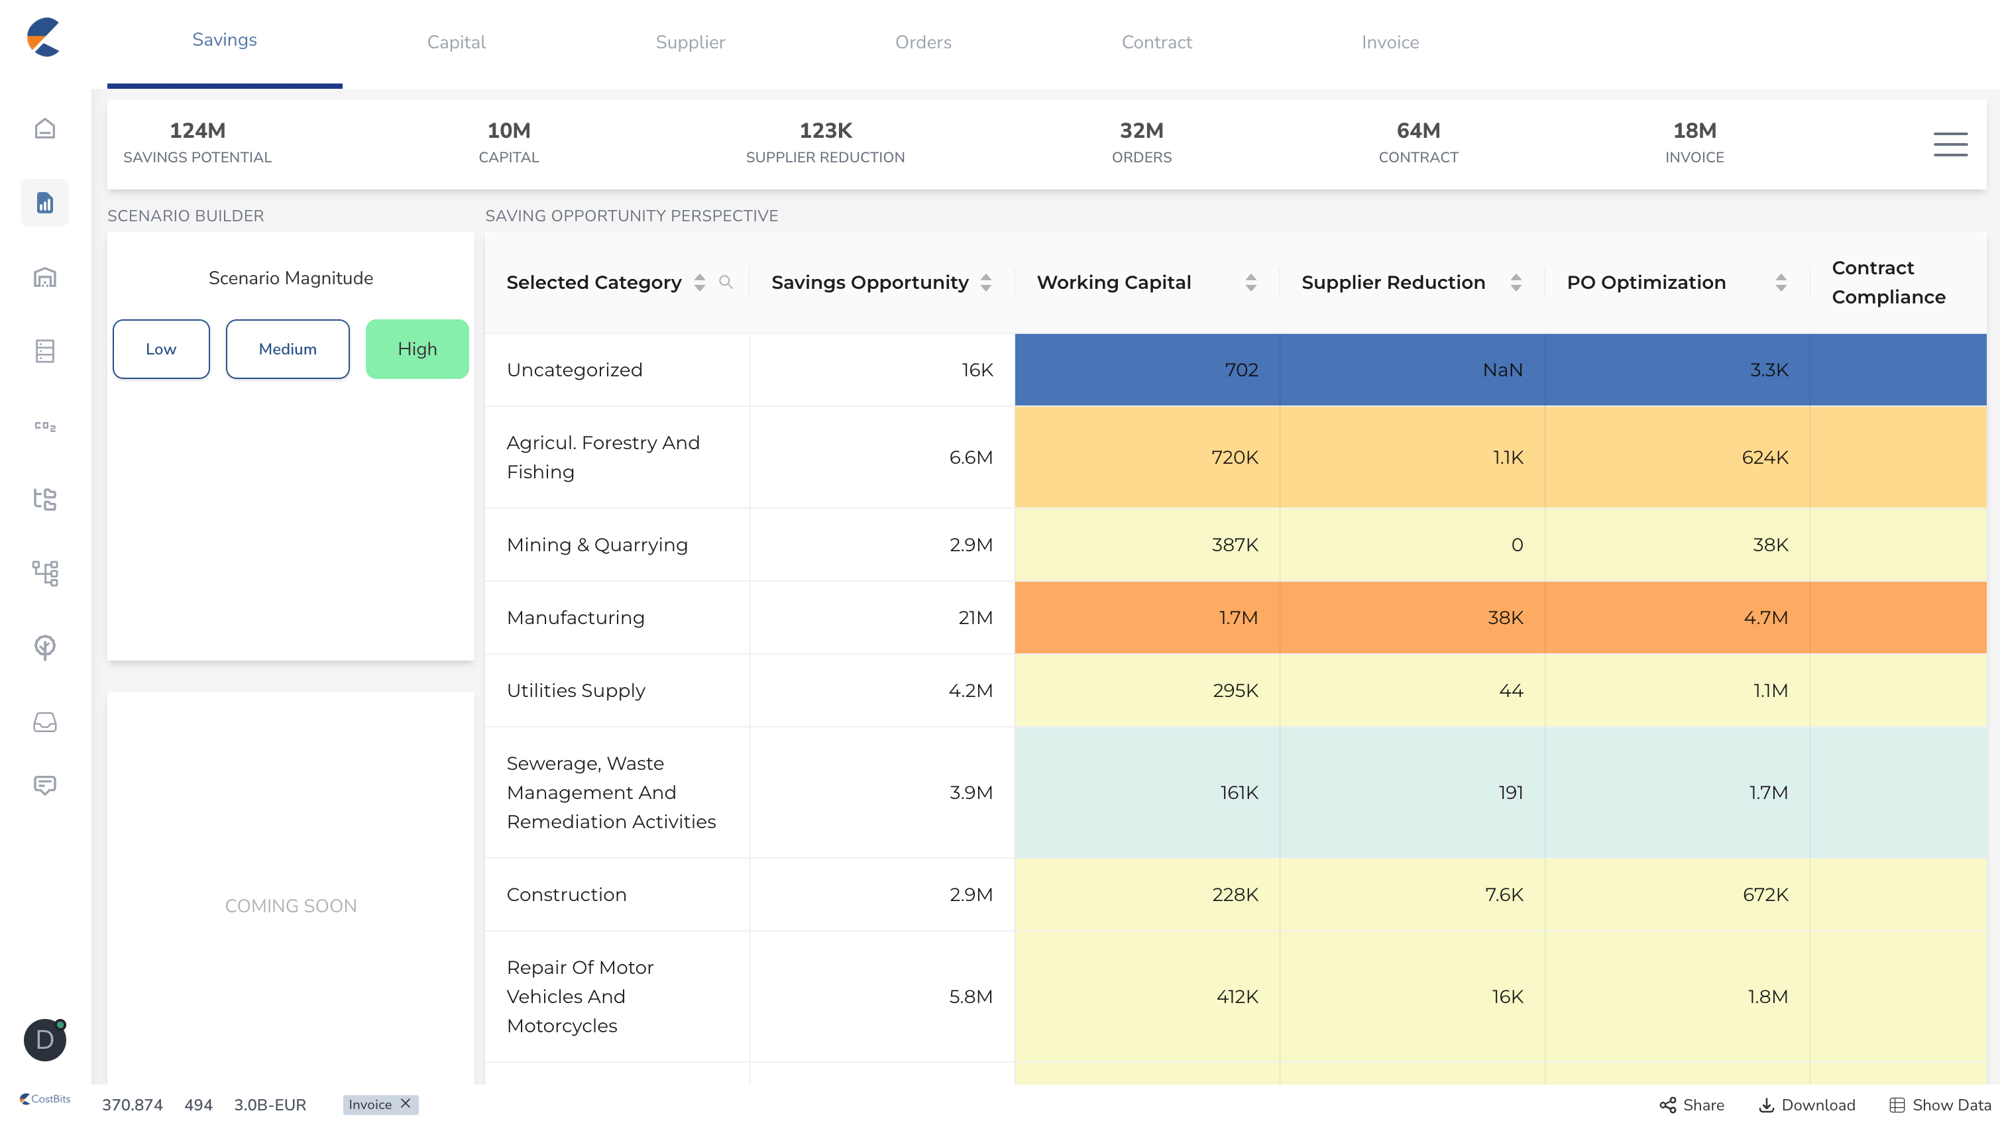The image size is (2000, 1121).
Task: Click the Share icon
Action: tap(1668, 1105)
